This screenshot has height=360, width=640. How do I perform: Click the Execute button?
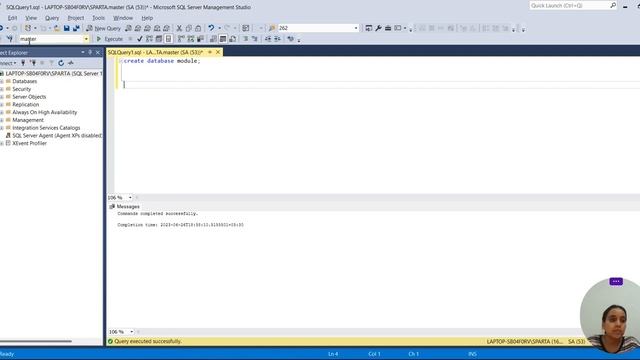click(x=109, y=39)
